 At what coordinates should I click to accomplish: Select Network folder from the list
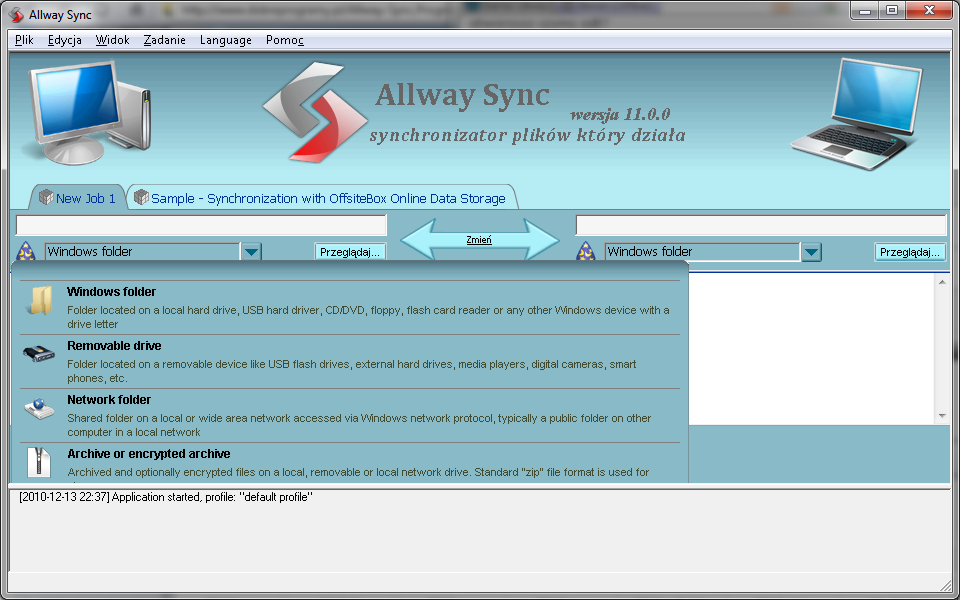click(350, 416)
